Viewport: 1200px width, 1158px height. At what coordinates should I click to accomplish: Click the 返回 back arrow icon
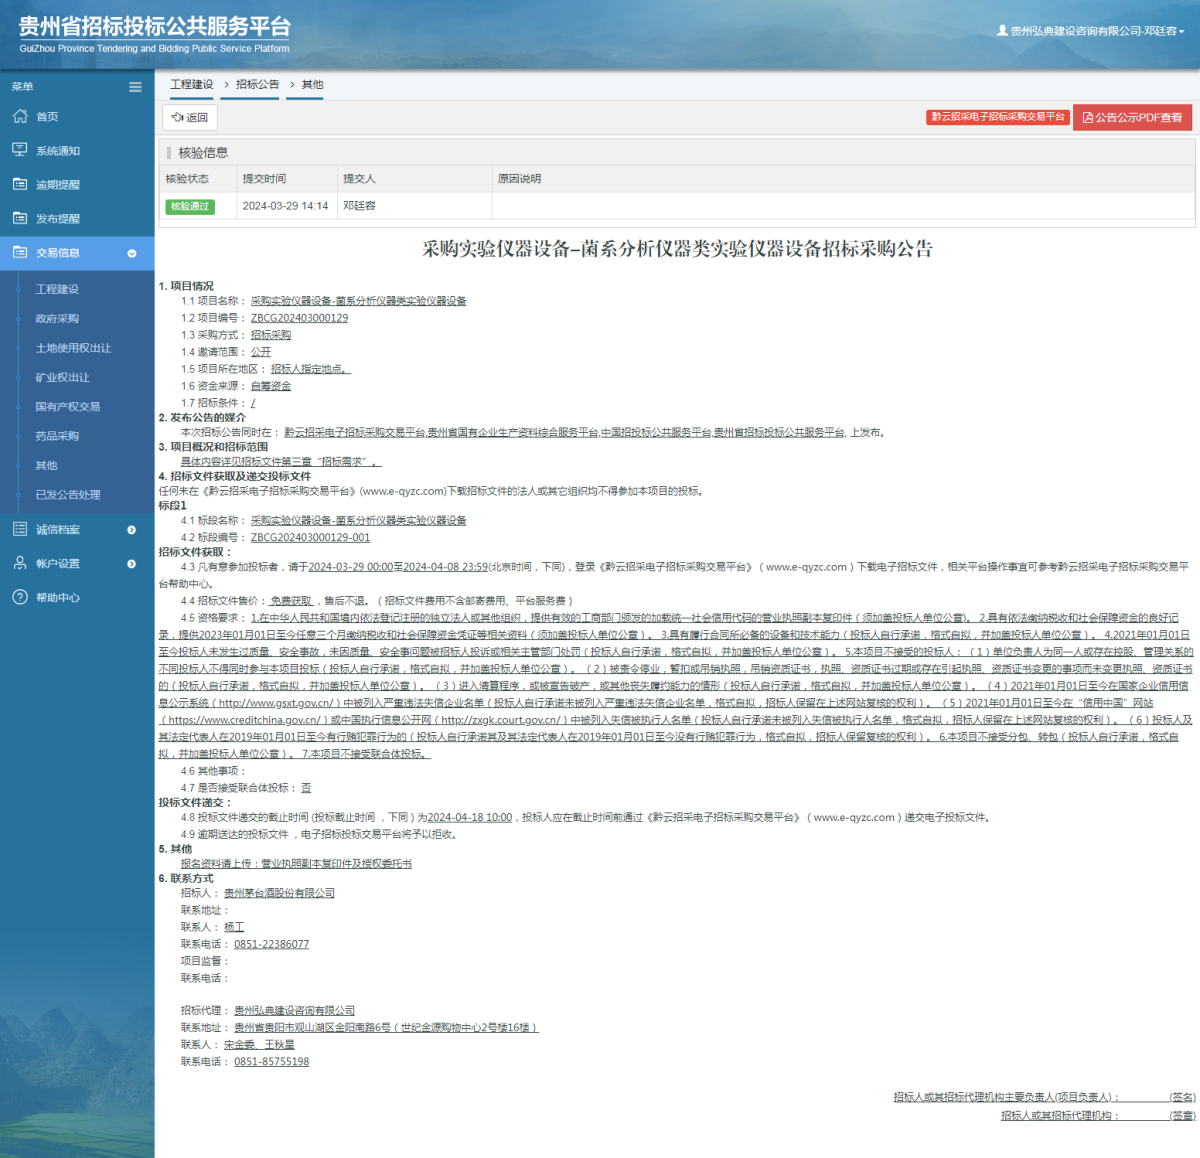click(x=179, y=117)
